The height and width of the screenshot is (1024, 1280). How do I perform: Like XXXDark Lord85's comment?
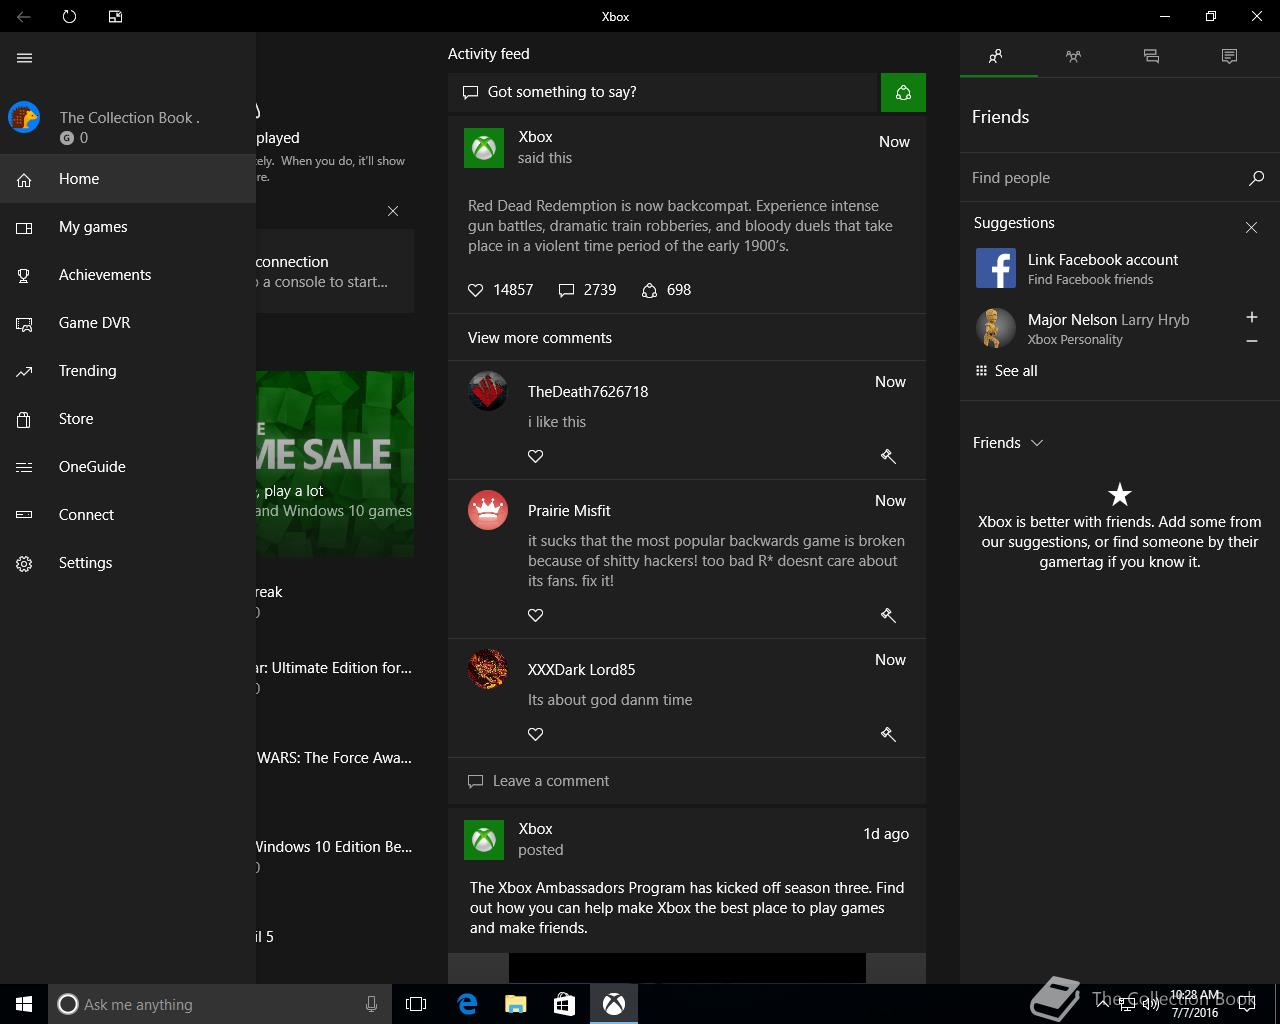[x=536, y=734]
